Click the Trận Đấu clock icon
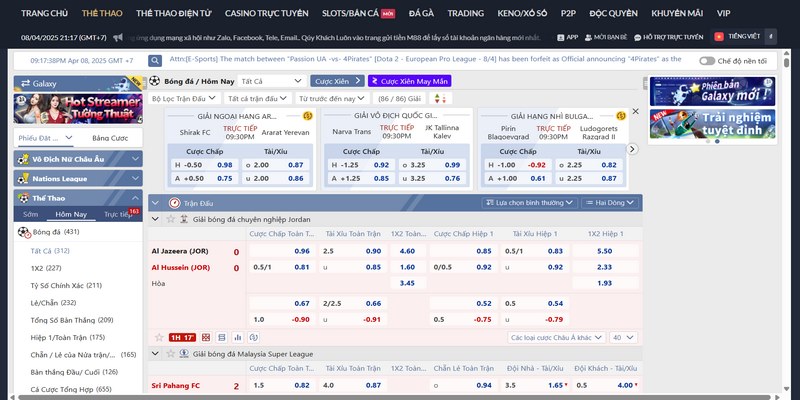 coord(174,203)
